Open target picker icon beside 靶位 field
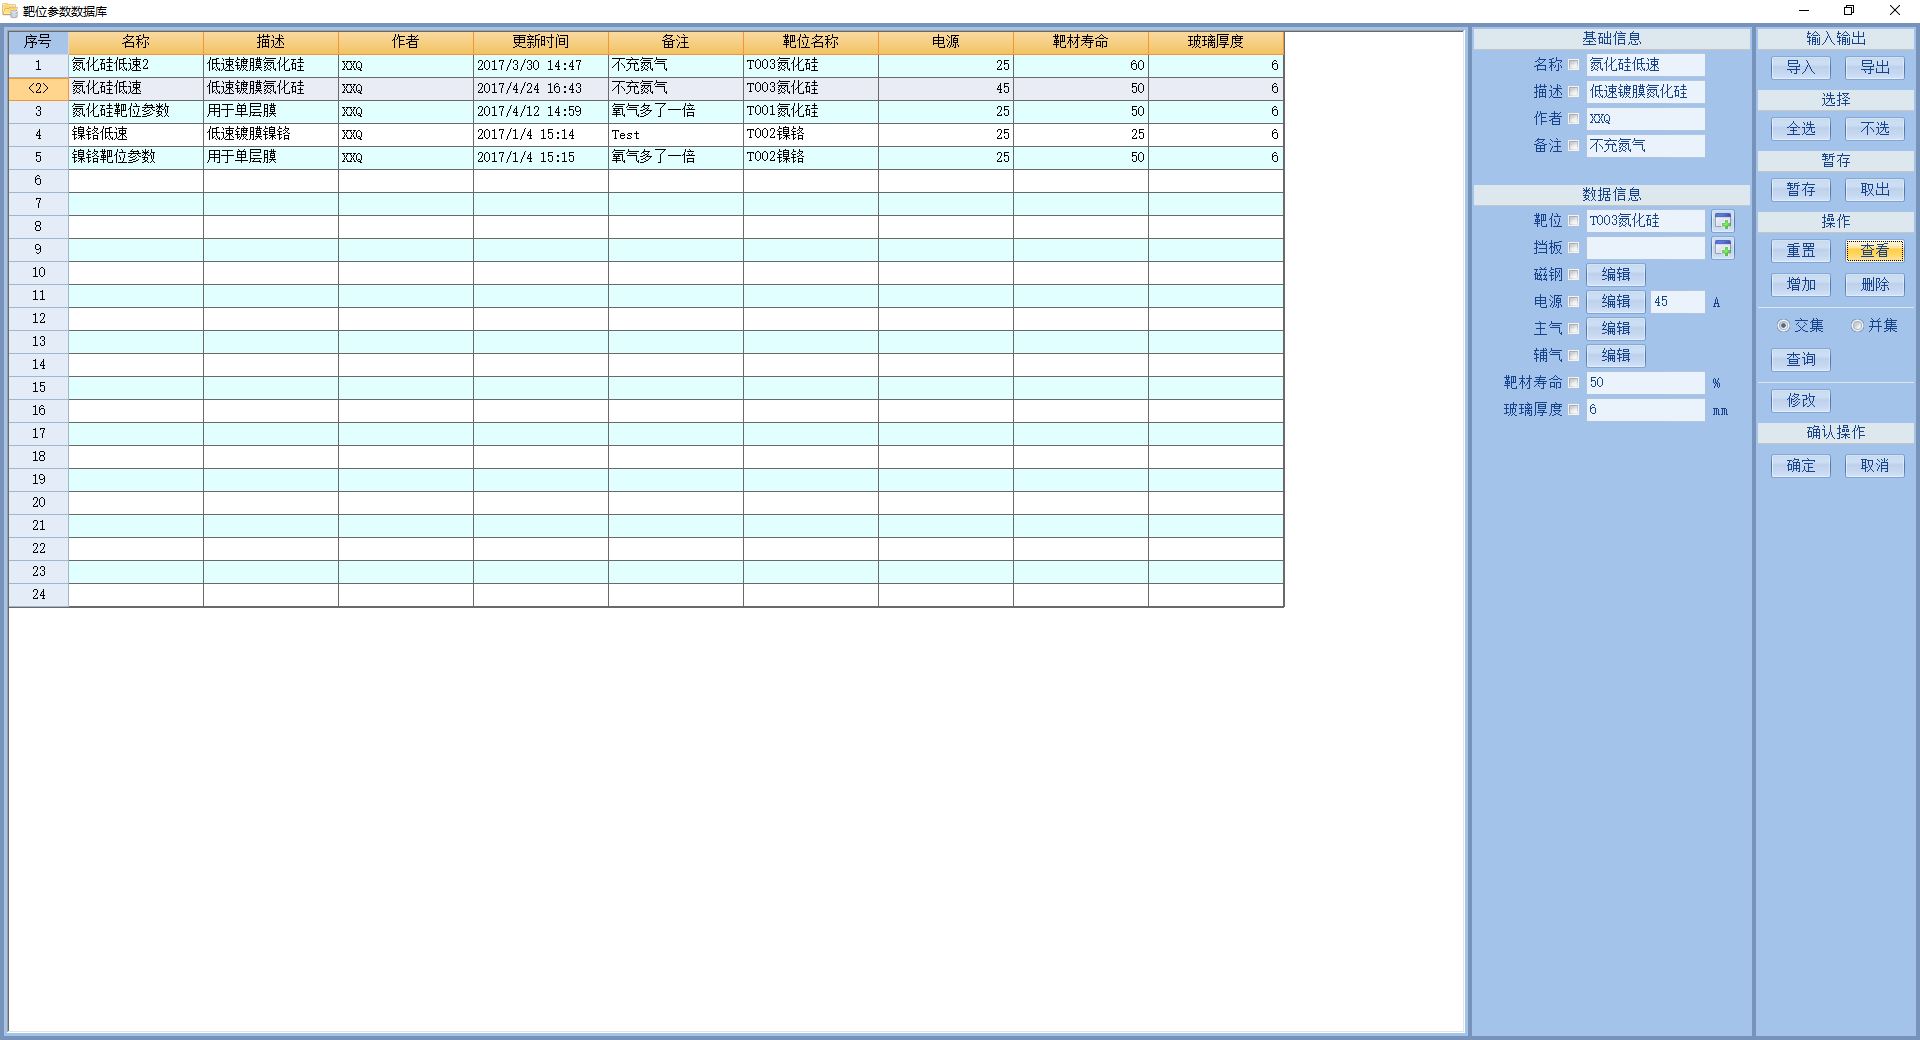The image size is (1920, 1040). 1723,221
